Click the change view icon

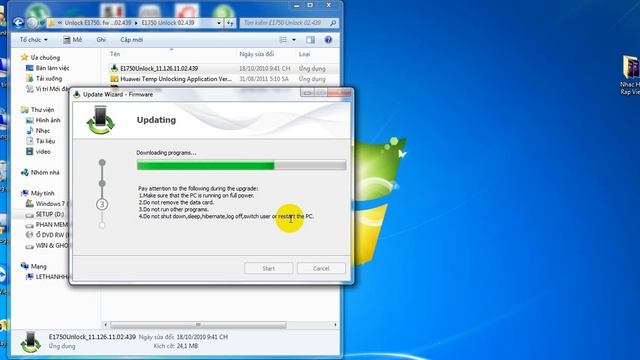click(x=283, y=40)
